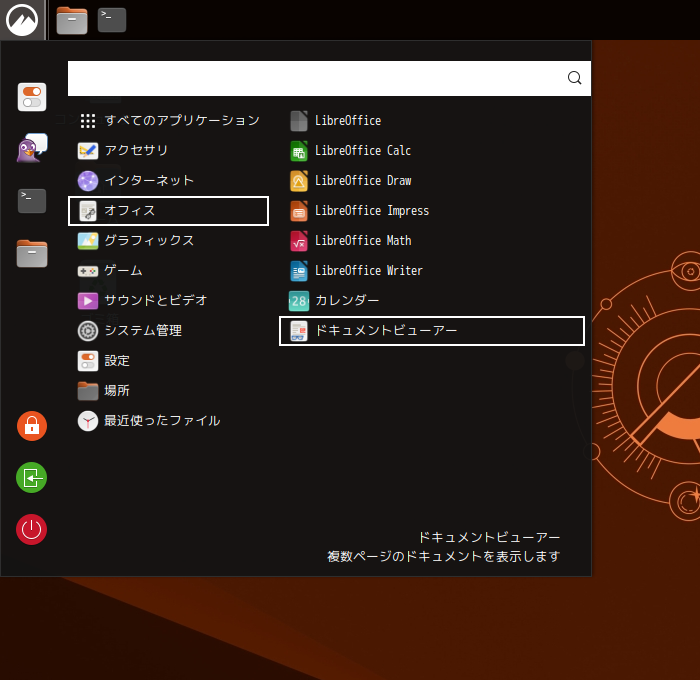Open the アクセサリ category

(x=168, y=150)
